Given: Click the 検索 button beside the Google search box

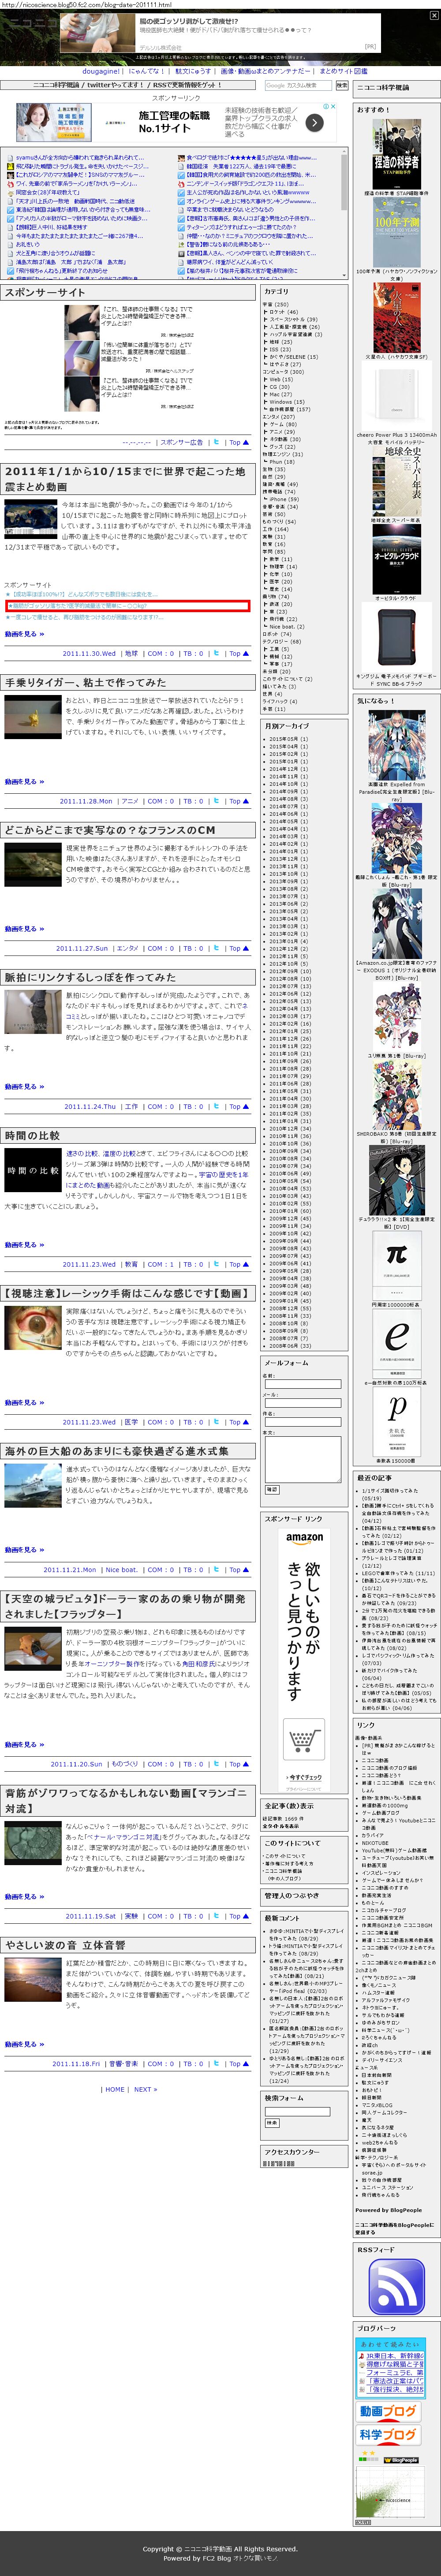Looking at the screenshot, I should point(341,86).
